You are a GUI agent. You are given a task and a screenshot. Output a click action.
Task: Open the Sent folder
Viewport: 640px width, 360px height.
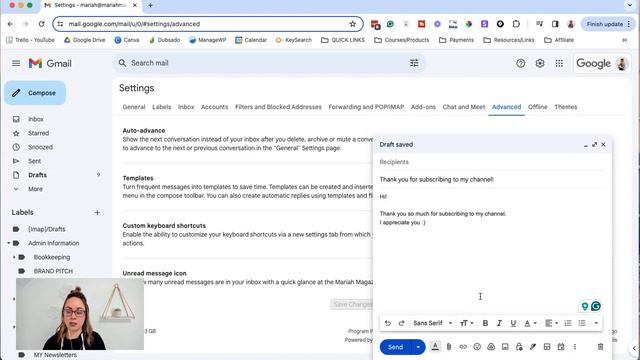[34, 161]
